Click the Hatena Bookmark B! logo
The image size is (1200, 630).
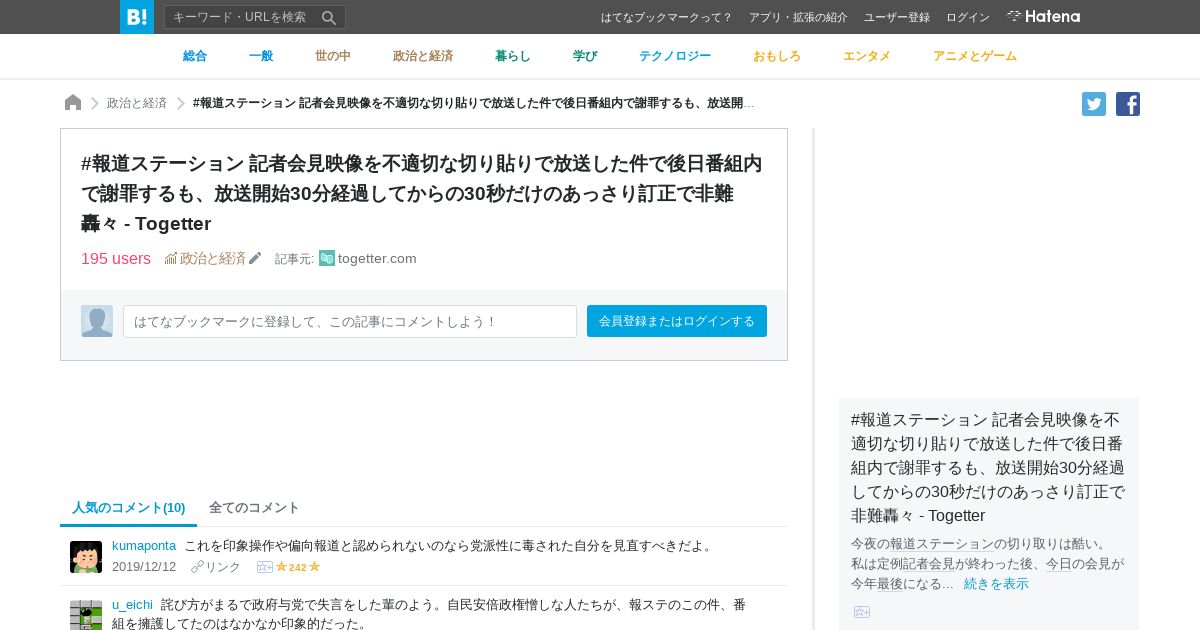pos(137,17)
